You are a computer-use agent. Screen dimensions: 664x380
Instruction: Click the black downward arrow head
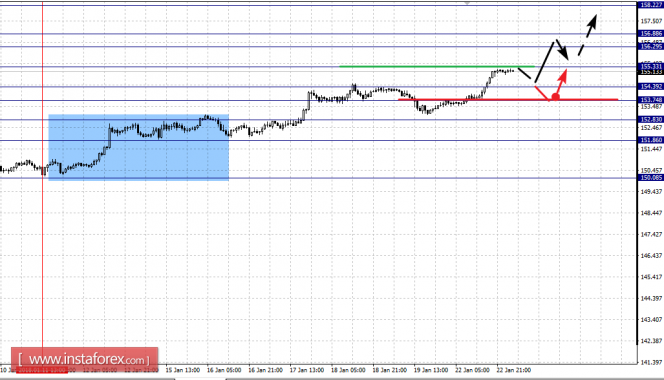coord(564,53)
